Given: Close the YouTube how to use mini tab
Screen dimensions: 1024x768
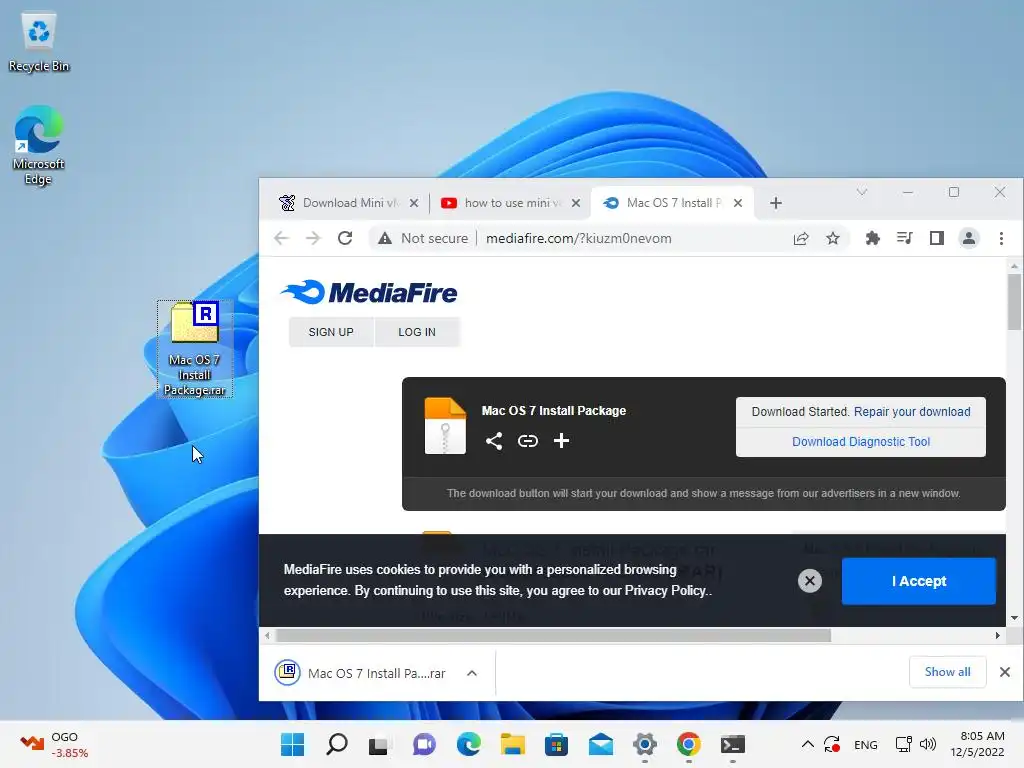Looking at the screenshot, I should (575, 203).
